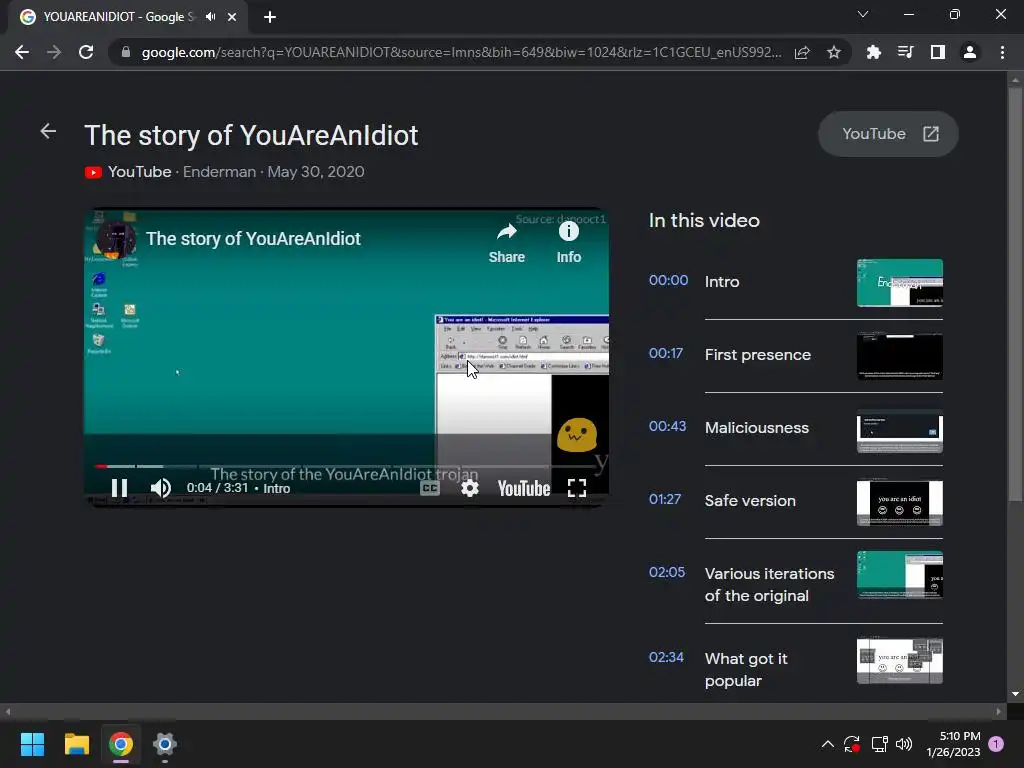The image size is (1024, 768).
Task: Reload the current page
Action: pyautogui.click(x=86, y=52)
